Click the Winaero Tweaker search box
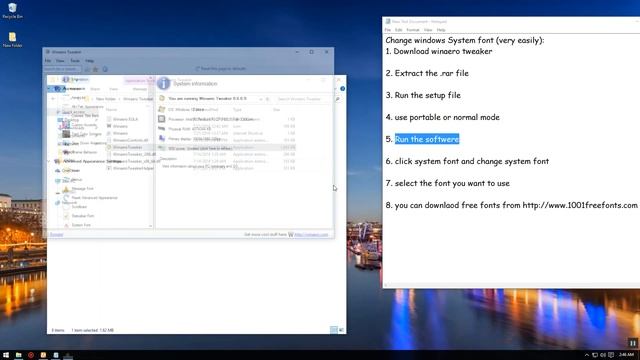 coord(62,69)
